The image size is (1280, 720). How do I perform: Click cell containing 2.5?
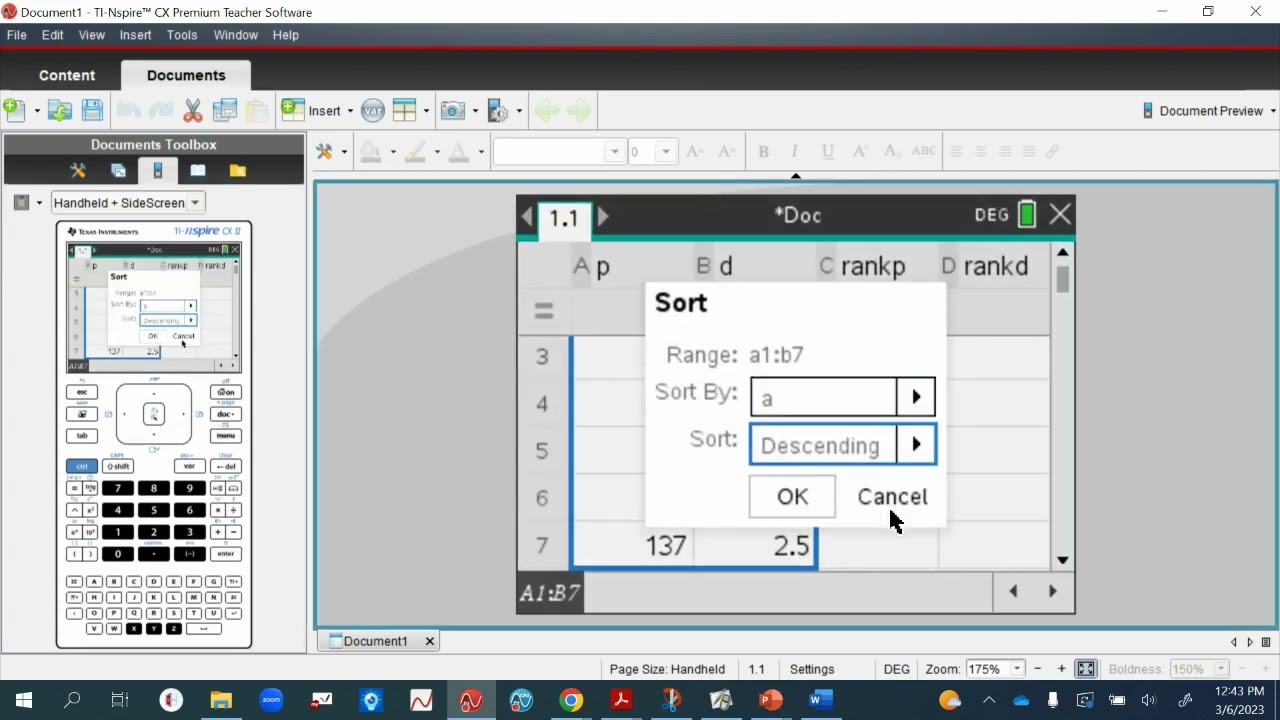pos(756,546)
